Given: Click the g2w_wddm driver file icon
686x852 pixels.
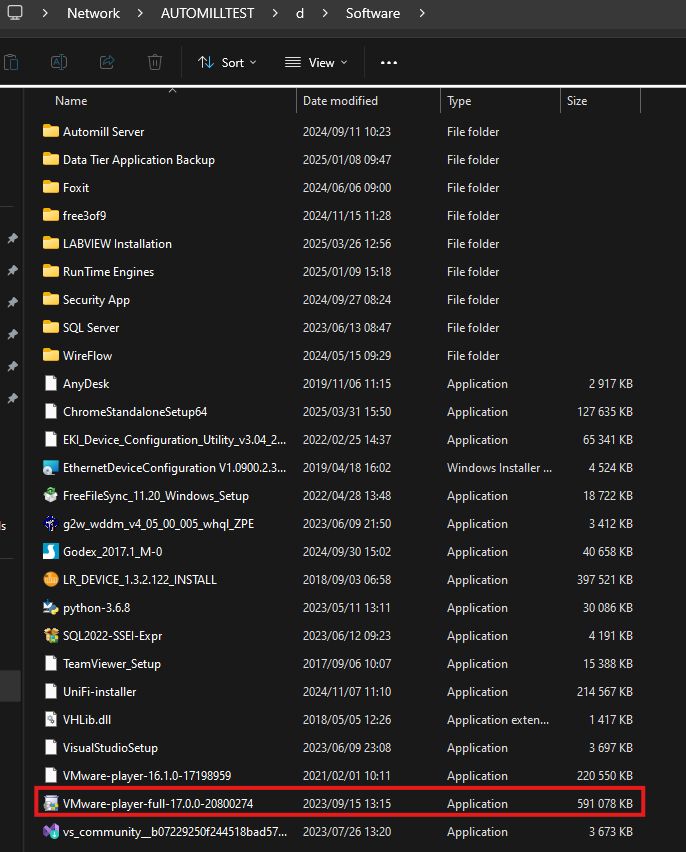Looking at the screenshot, I should click(51, 524).
